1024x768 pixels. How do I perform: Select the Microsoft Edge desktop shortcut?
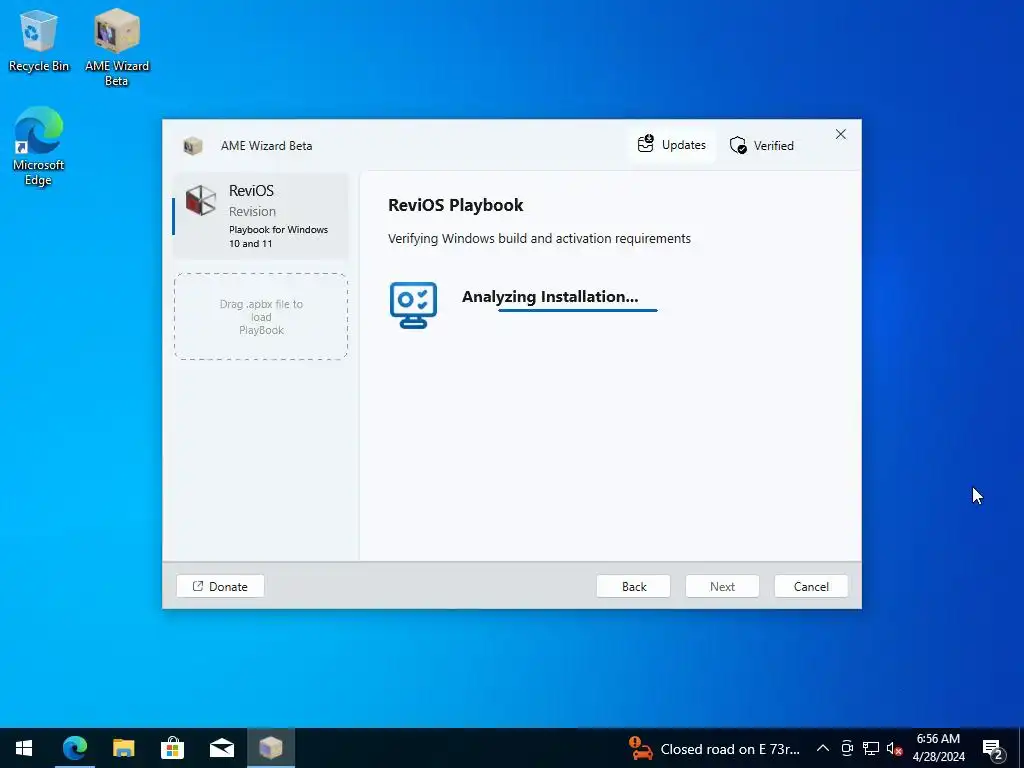(x=39, y=146)
